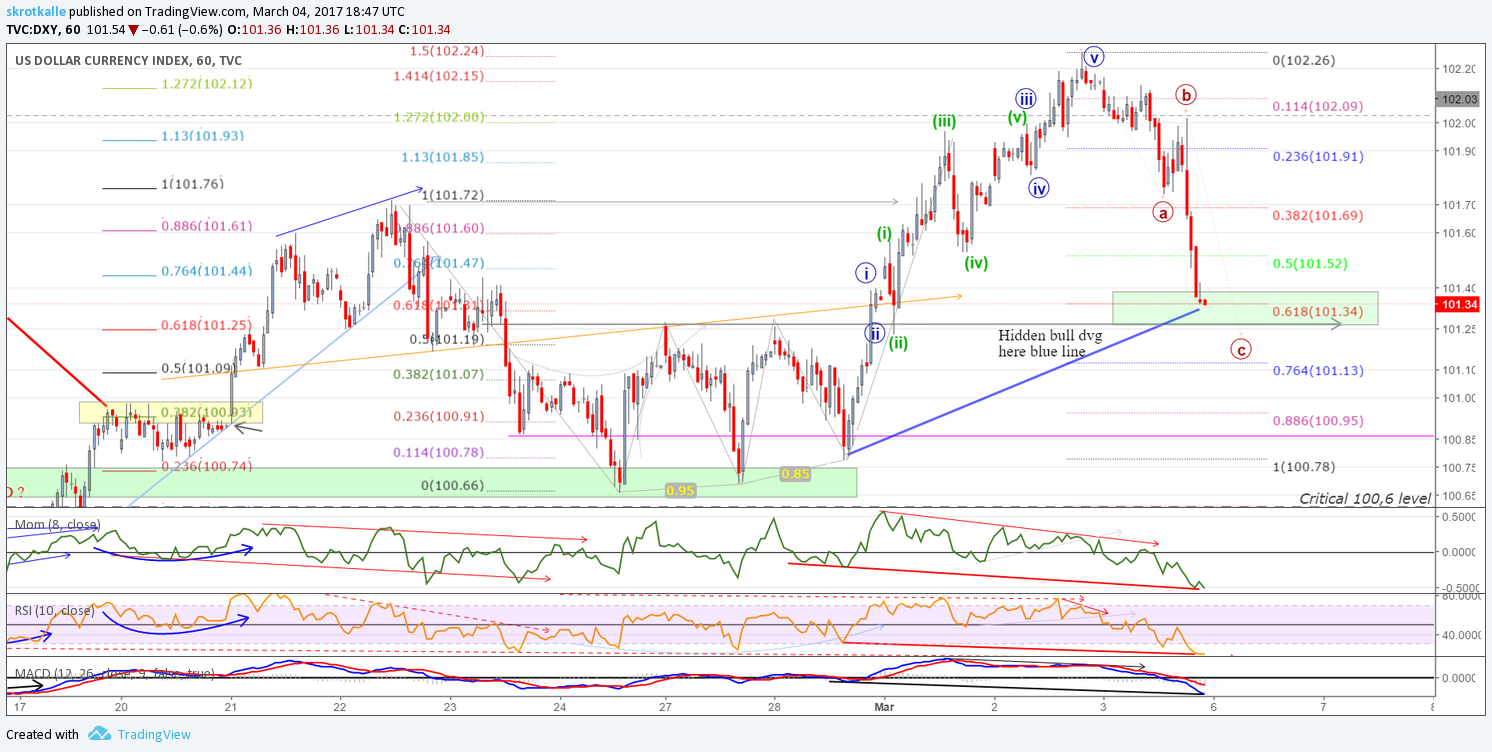Click the Fib label 1.5(102.24)
Screen dimensions: 1492x752
pos(447,51)
